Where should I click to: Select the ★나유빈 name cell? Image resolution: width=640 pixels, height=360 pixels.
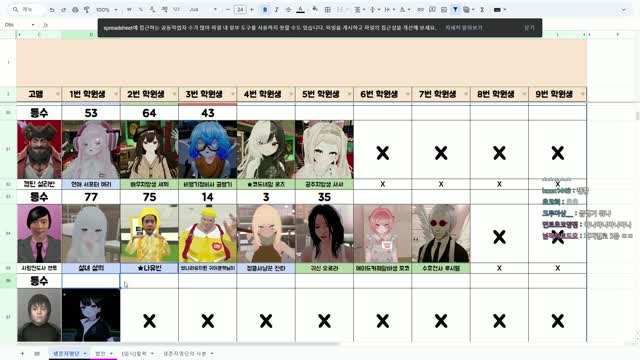tap(149, 268)
